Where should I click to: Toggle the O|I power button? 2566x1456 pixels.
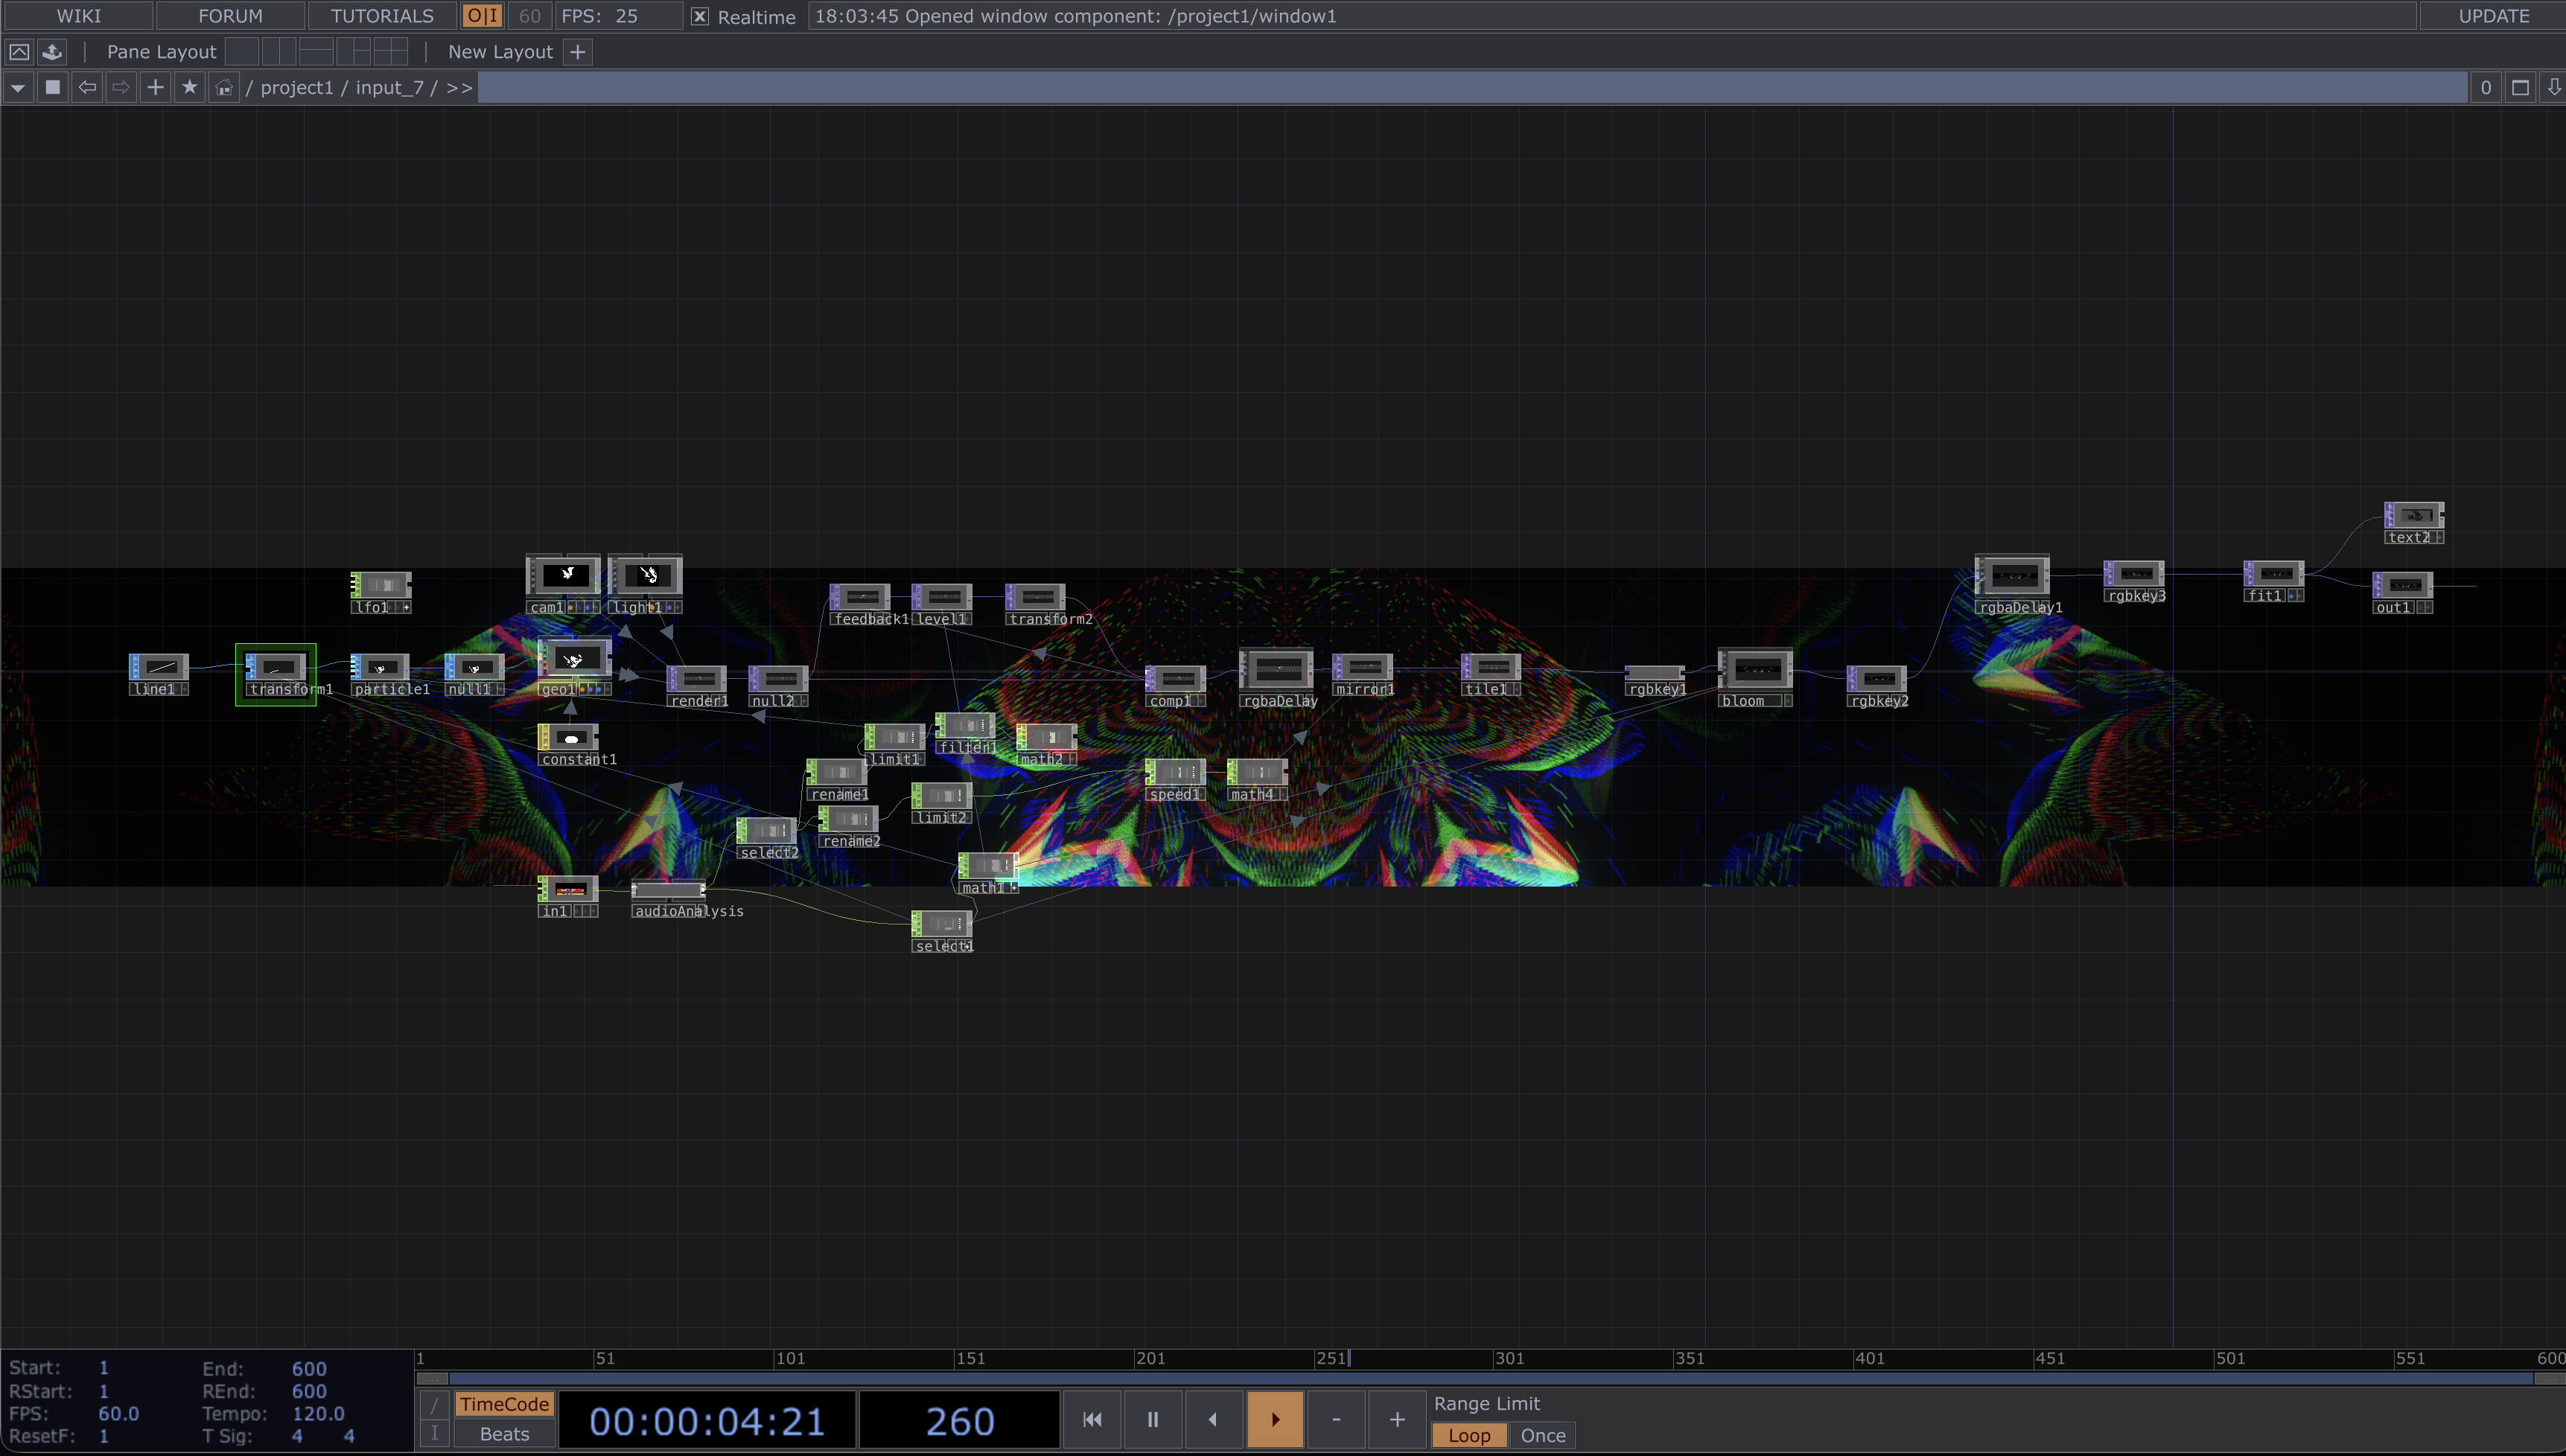pos(482,16)
